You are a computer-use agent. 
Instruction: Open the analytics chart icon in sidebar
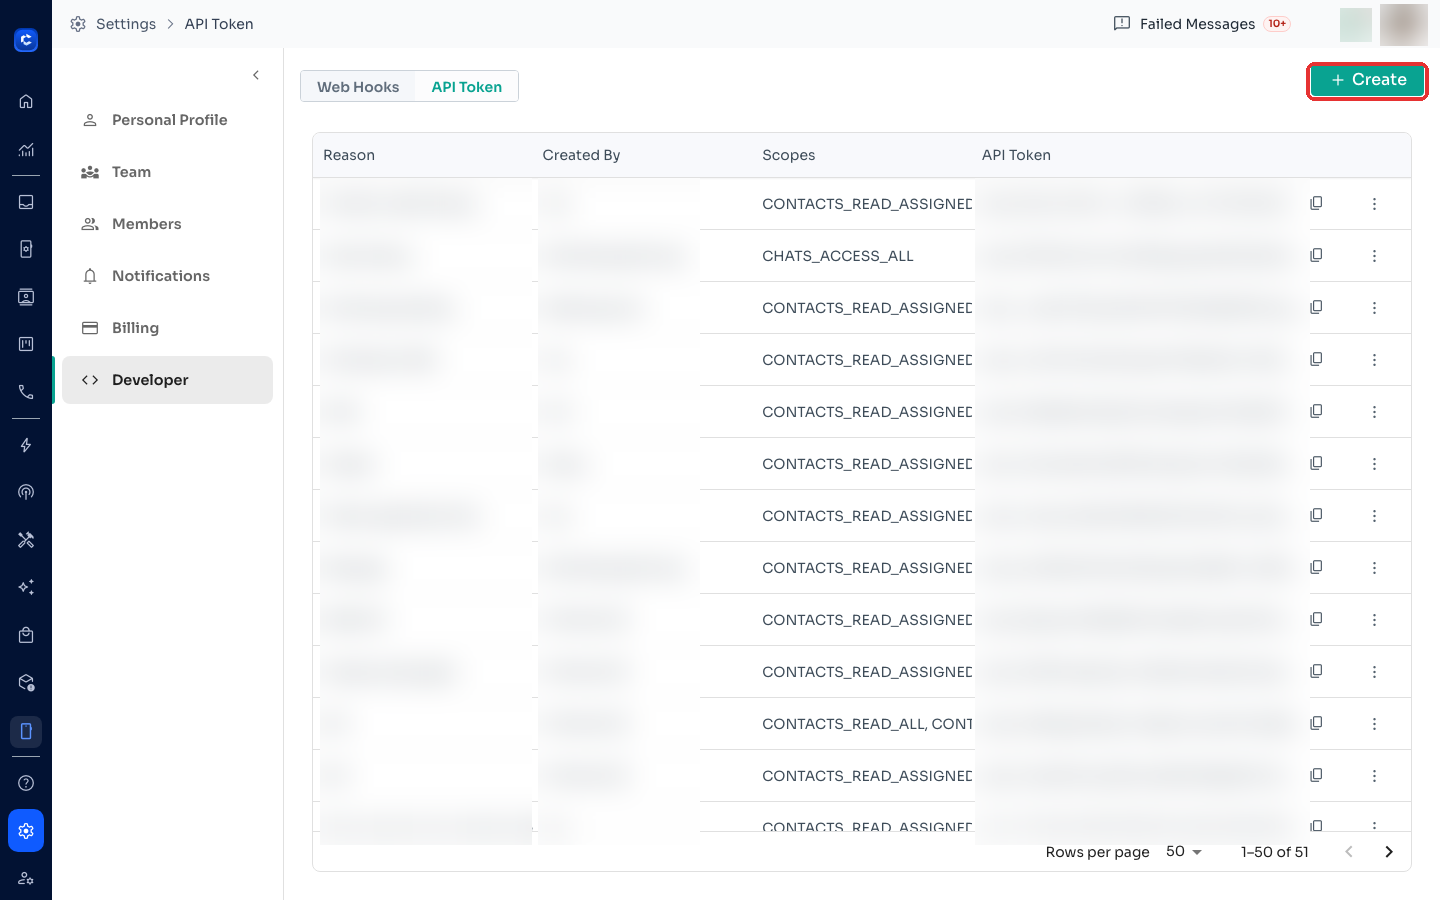pyautogui.click(x=26, y=150)
